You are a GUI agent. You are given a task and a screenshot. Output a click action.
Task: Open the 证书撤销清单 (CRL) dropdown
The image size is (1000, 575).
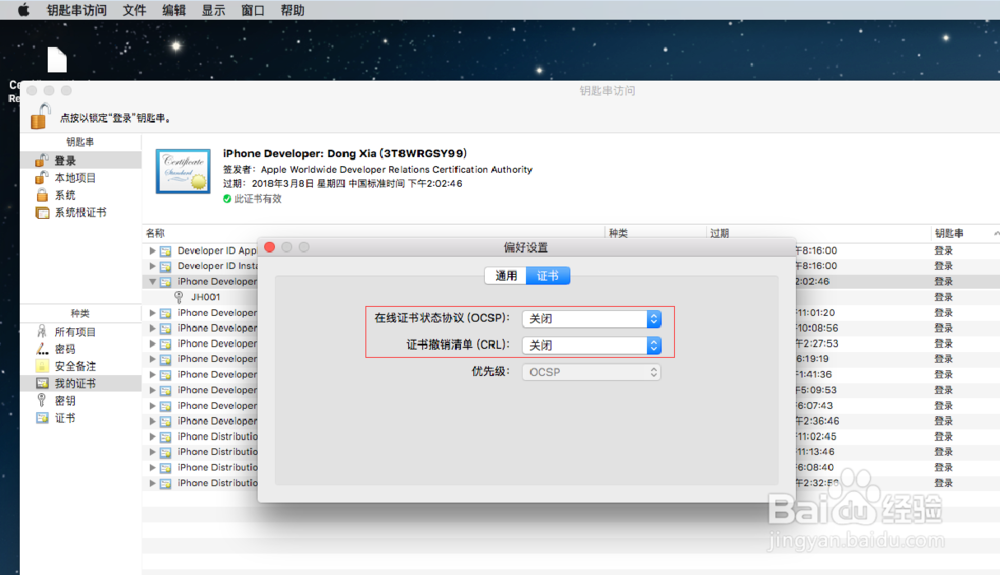point(591,346)
